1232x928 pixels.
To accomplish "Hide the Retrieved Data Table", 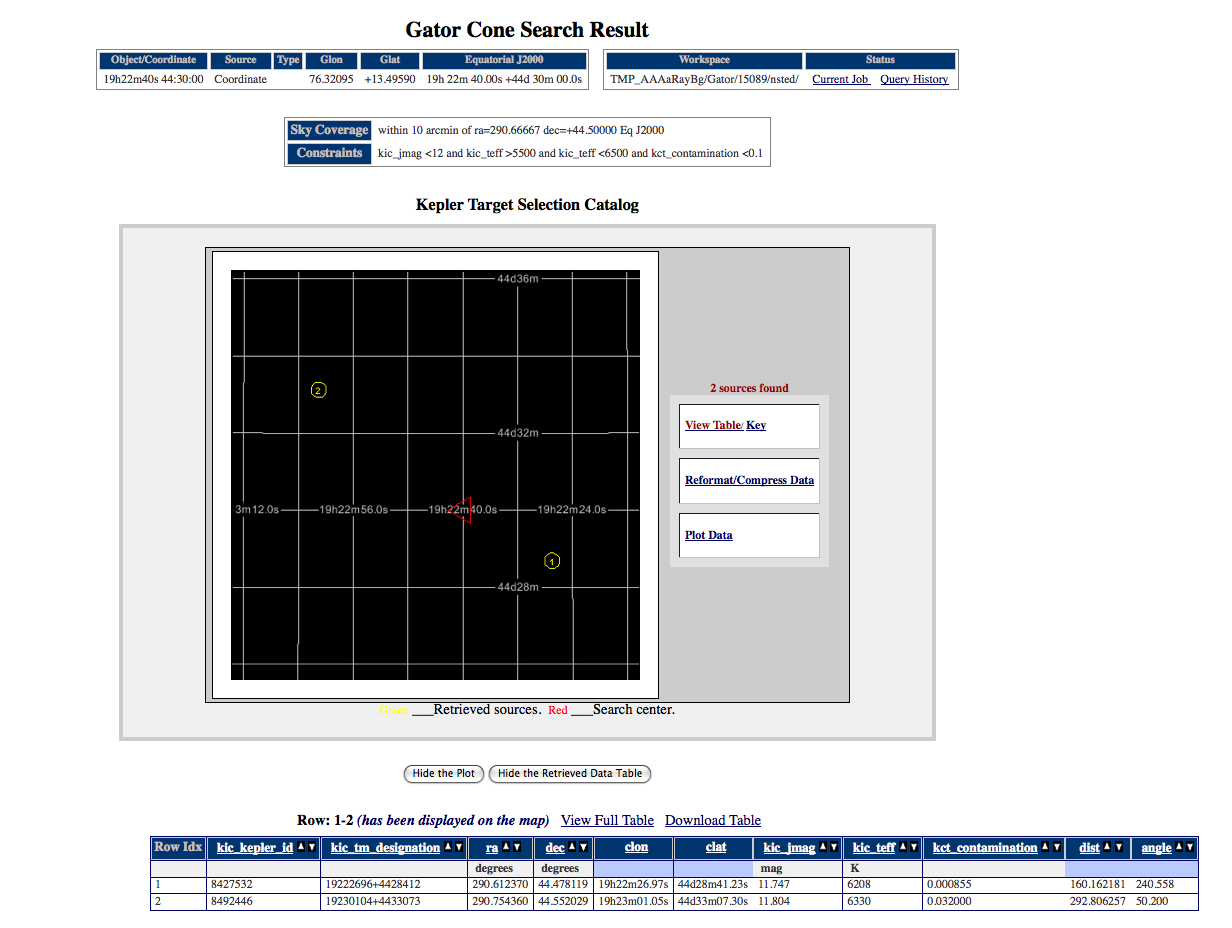I will point(570,773).
